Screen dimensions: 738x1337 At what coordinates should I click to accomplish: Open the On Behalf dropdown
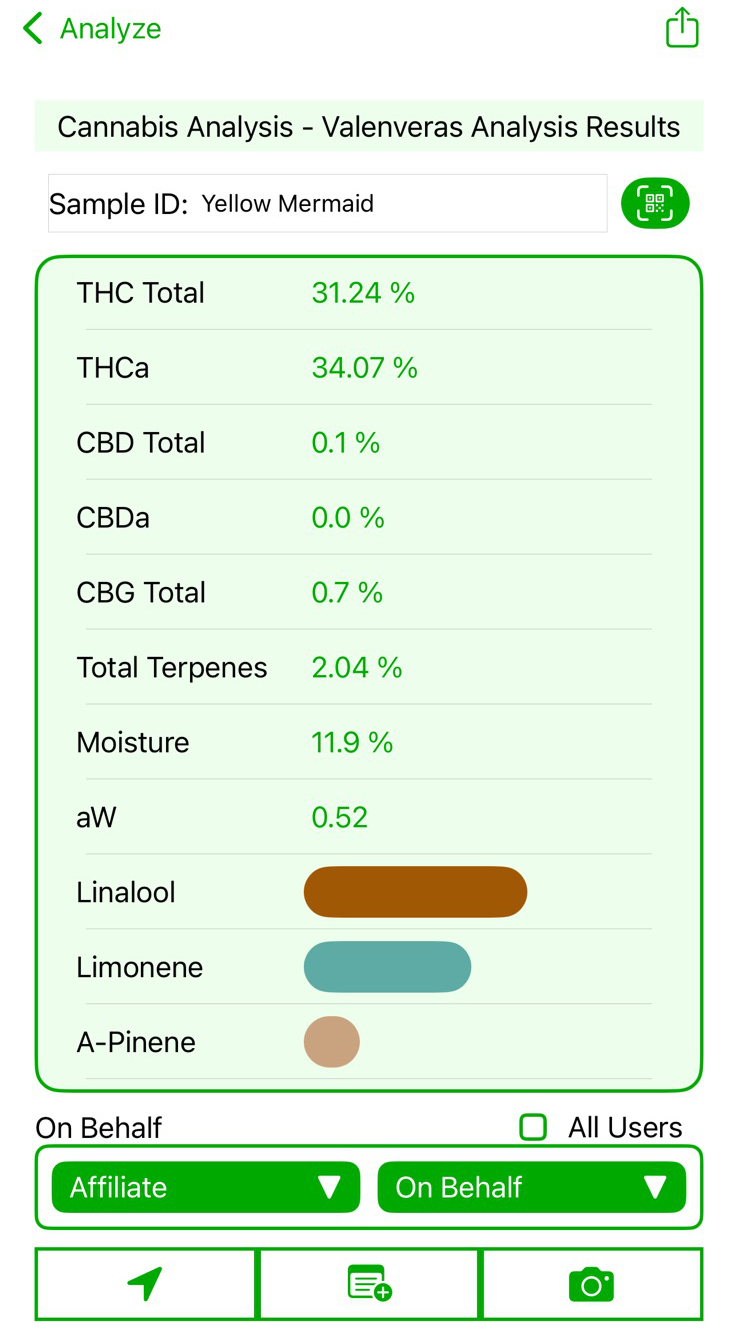tap(531, 1187)
